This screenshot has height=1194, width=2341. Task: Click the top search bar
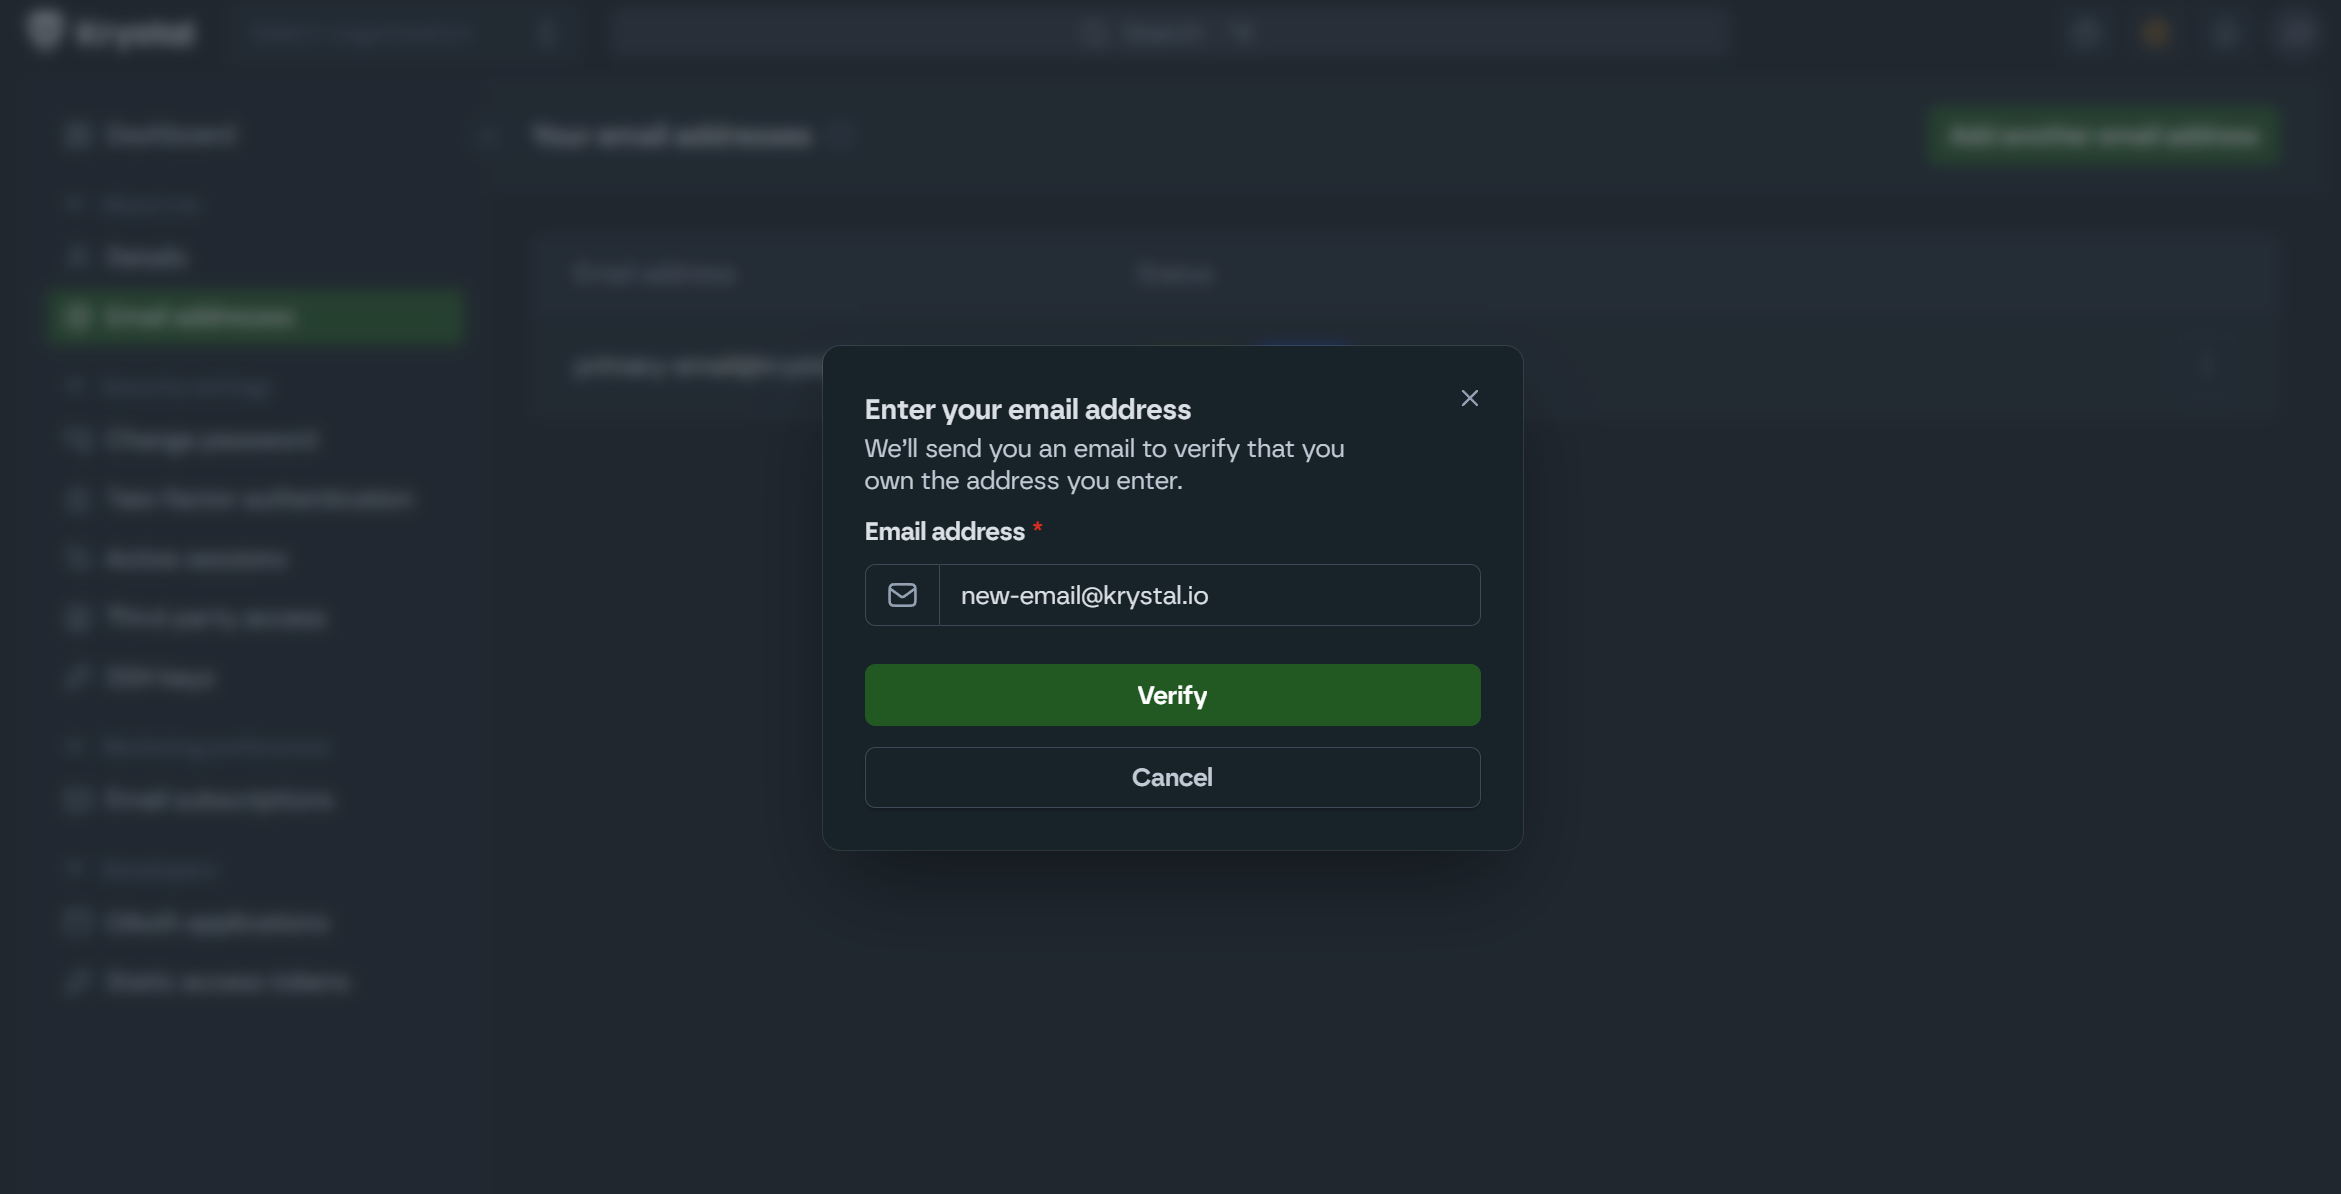[1167, 34]
